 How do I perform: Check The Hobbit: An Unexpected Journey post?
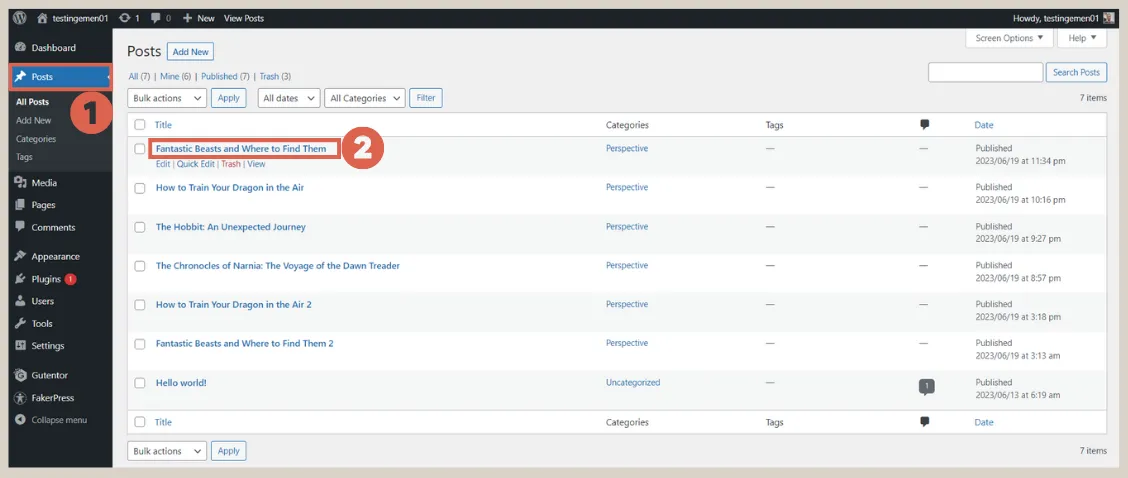[140, 227]
